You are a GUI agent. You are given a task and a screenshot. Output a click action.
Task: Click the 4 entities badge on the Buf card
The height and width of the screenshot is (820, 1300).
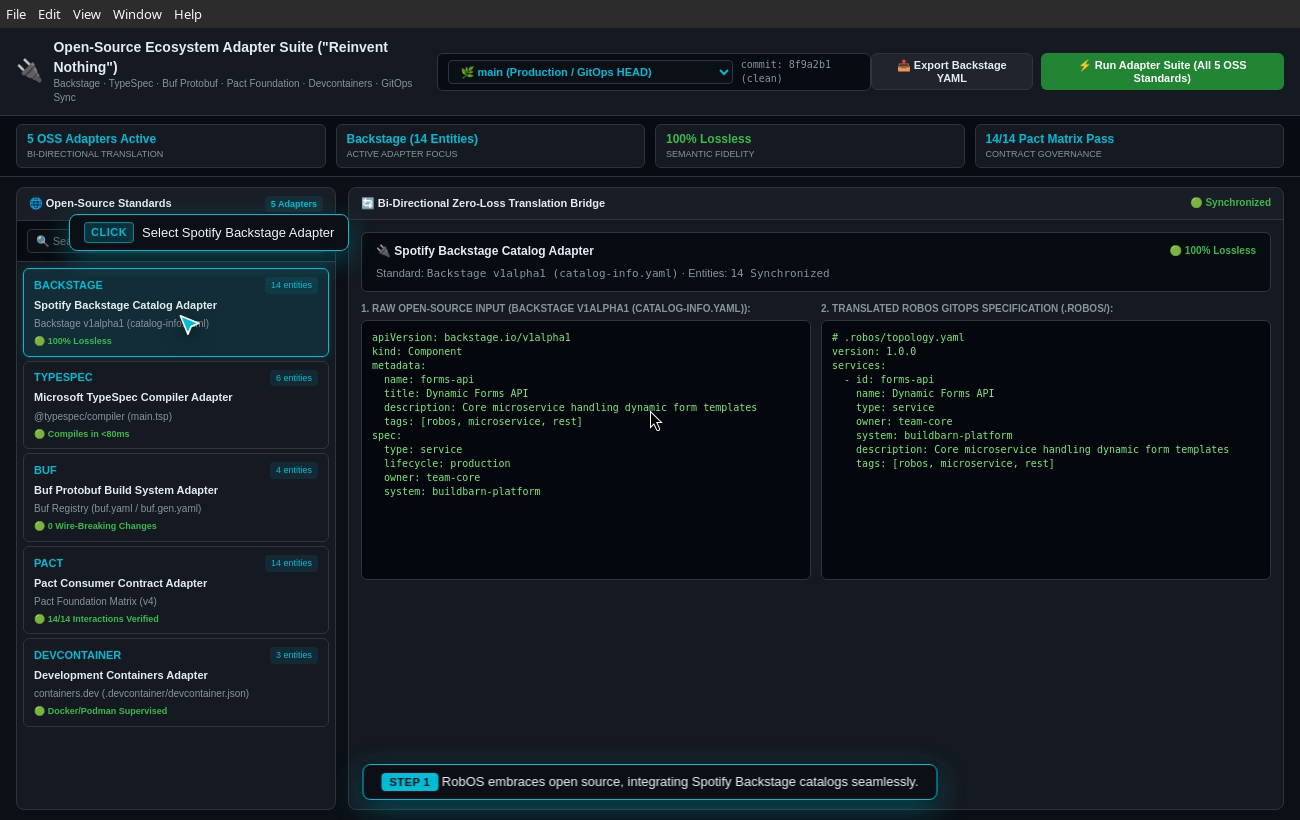pyautogui.click(x=294, y=470)
